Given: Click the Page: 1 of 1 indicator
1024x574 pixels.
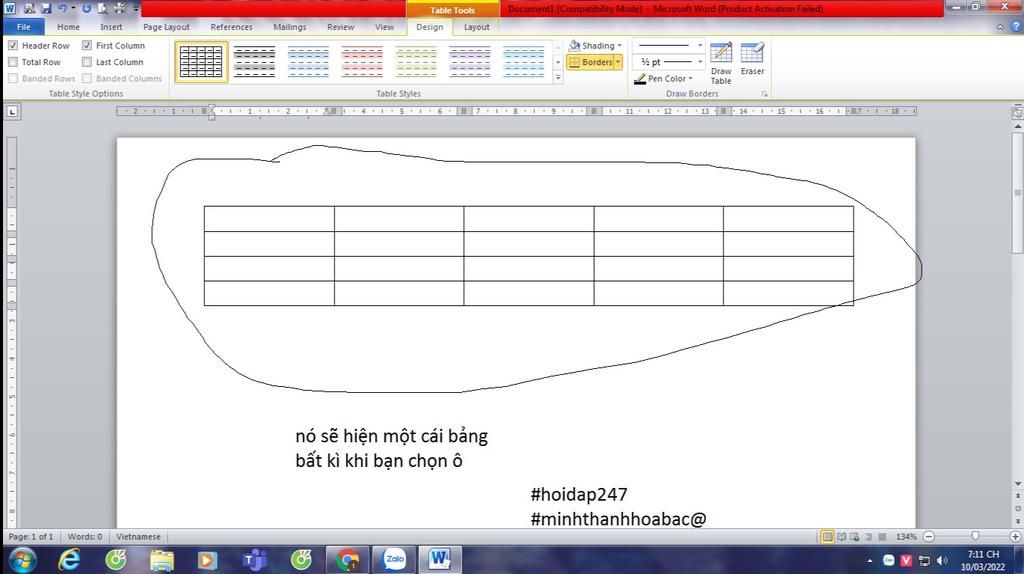Looking at the screenshot, I should click(x=31, y=537).
